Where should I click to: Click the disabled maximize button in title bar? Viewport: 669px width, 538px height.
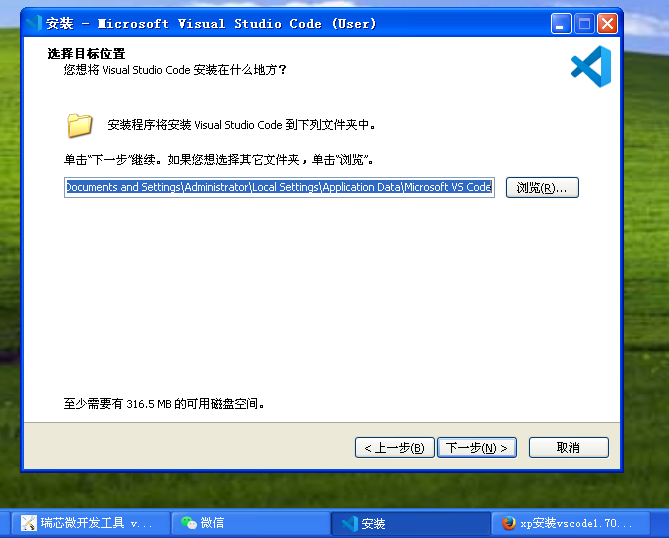pyautogui.click(x=584, y=23)
